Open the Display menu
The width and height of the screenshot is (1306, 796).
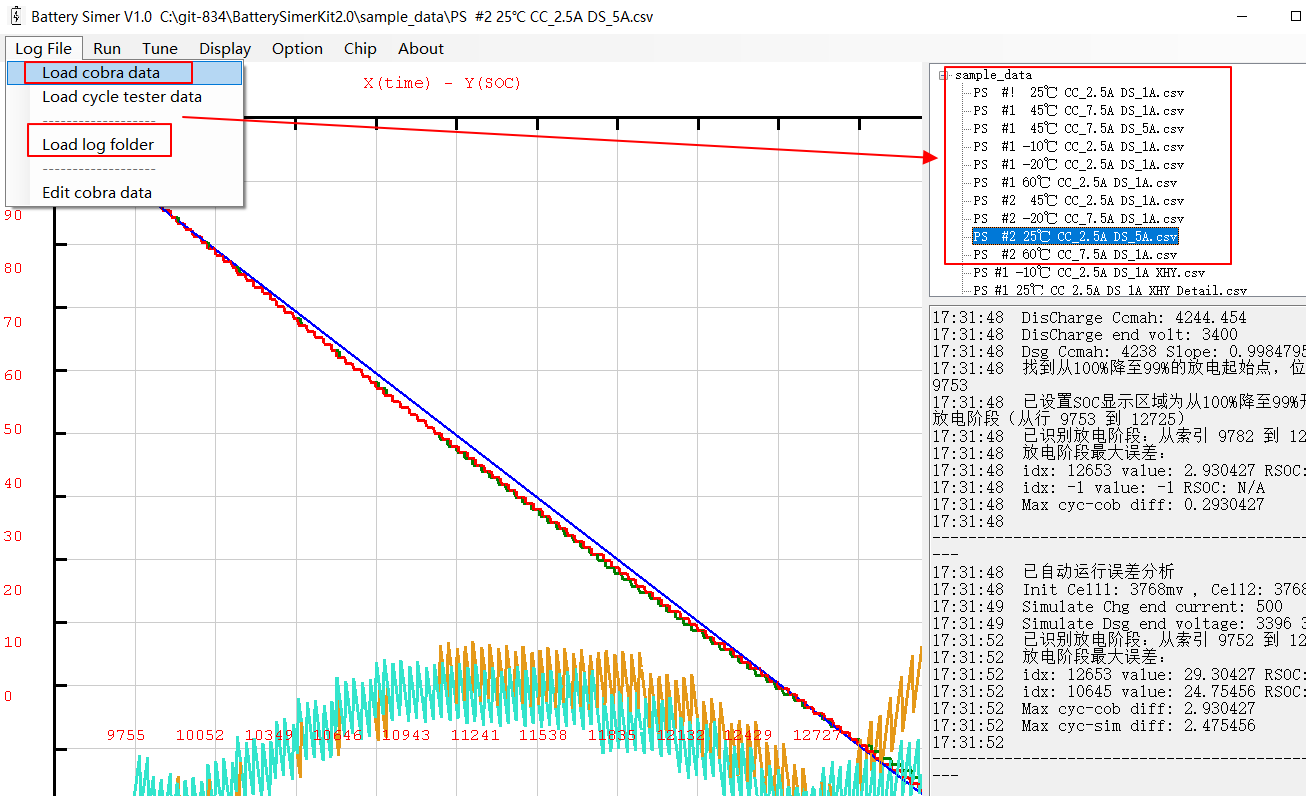pos(225,48)
